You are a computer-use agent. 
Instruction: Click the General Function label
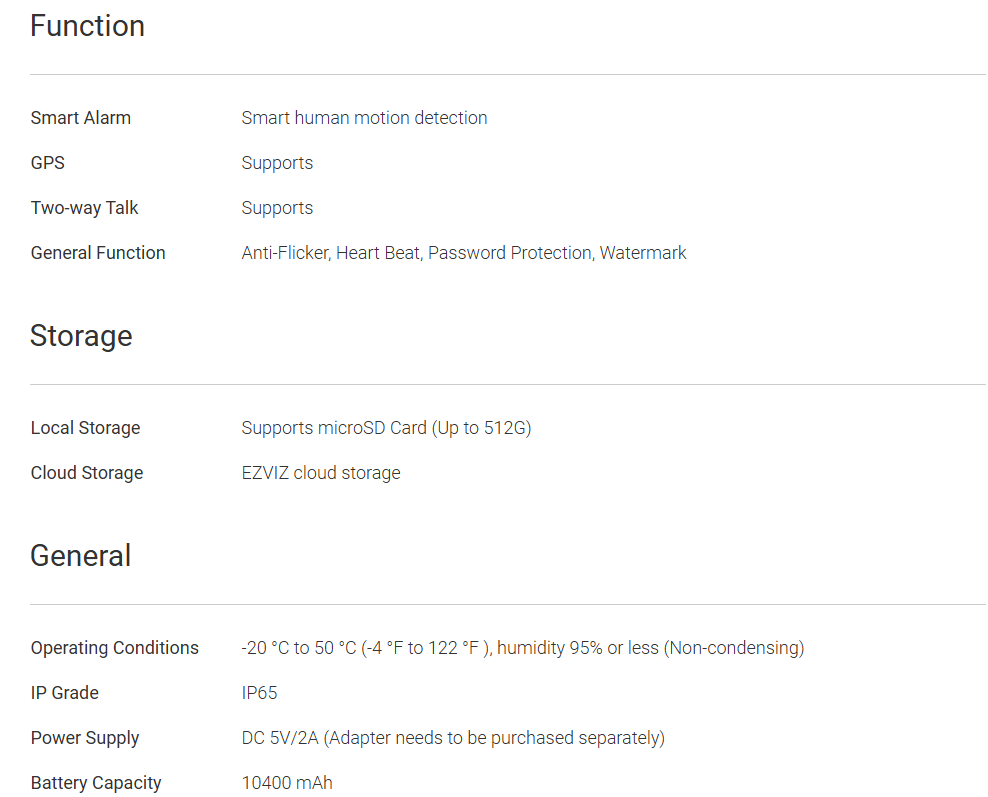[98, 253]
